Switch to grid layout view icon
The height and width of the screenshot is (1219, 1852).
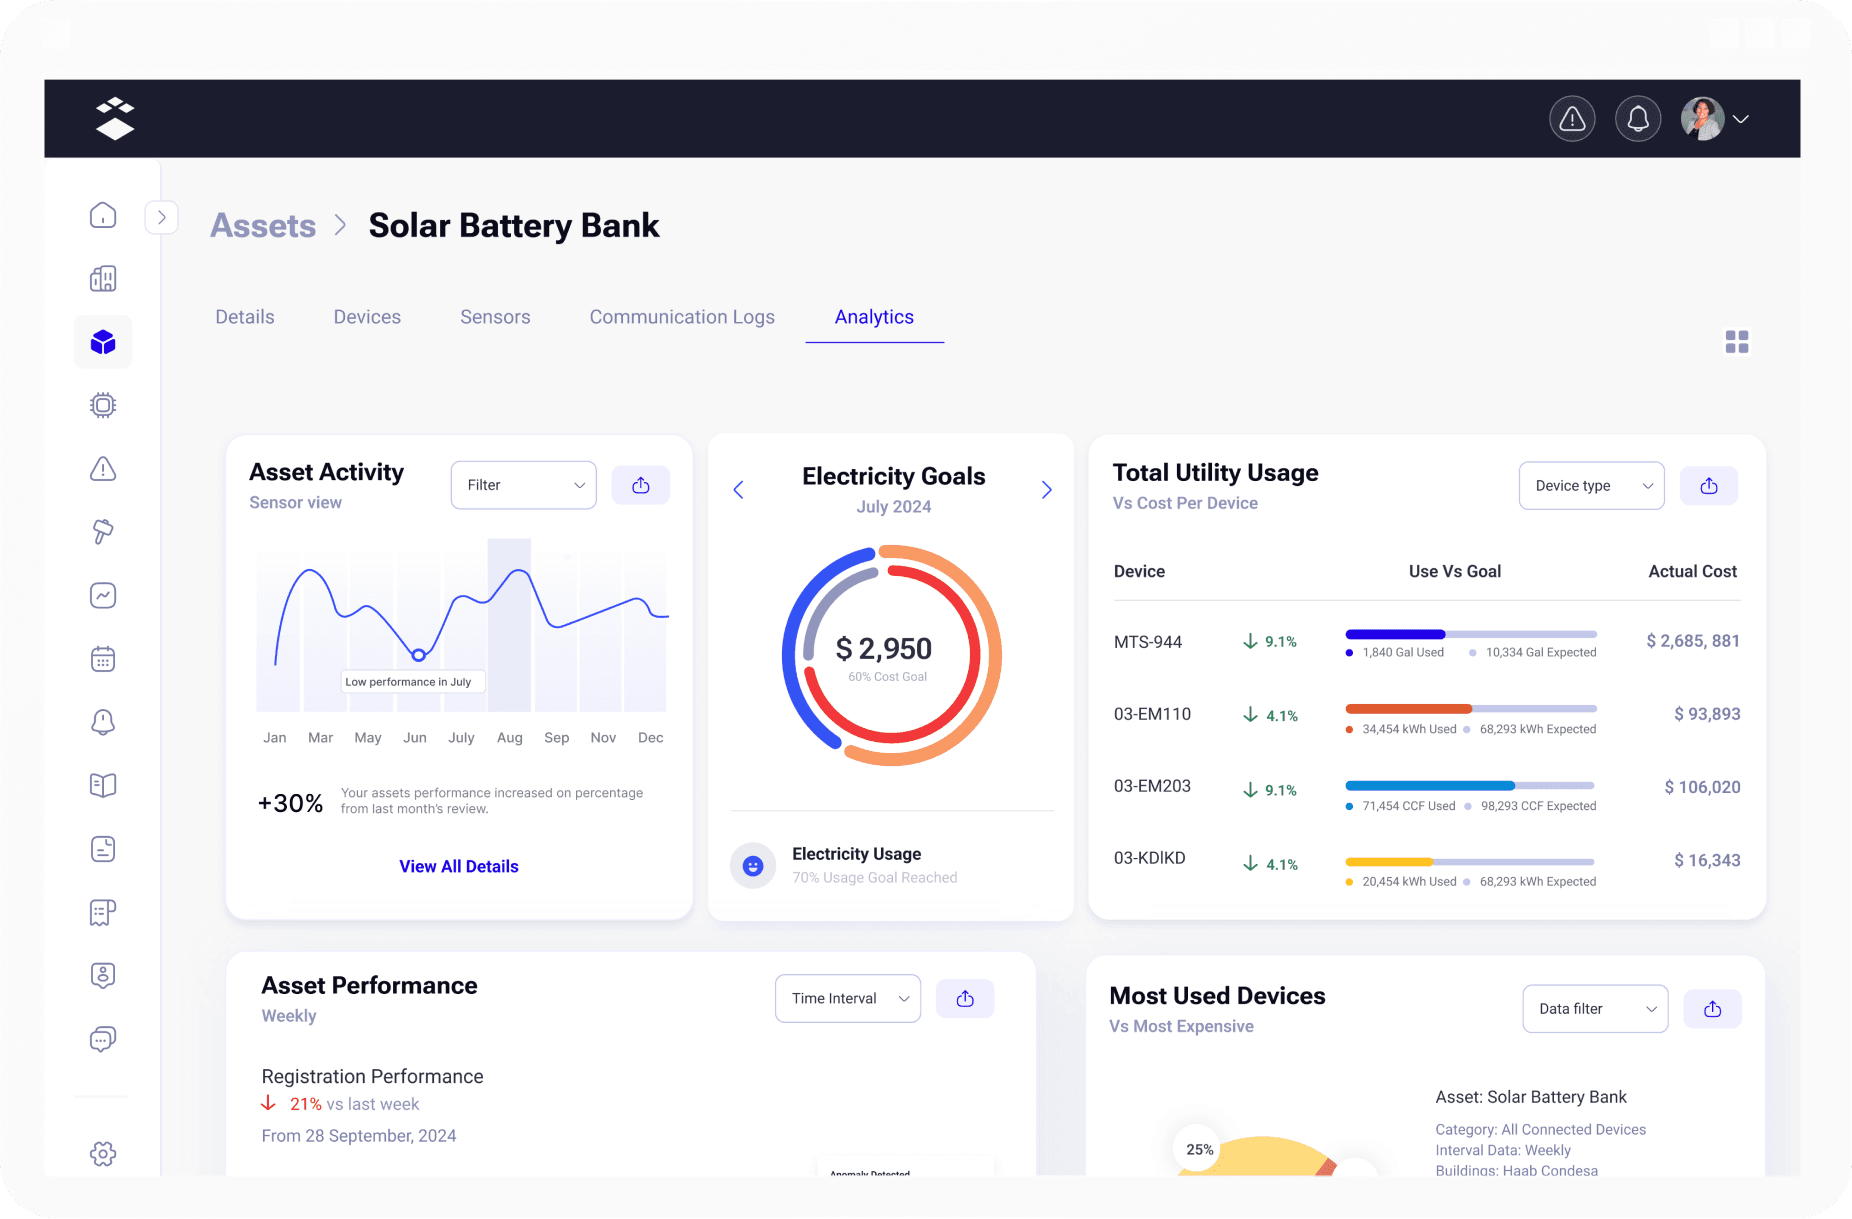pos(1737,342)
